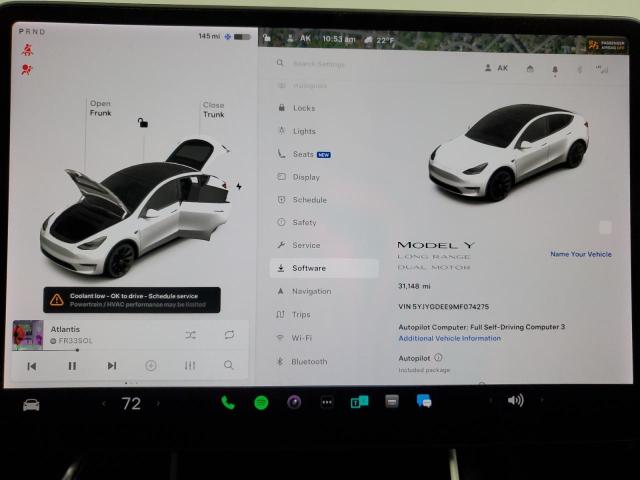The image size is (640, 480).
Task: Tap the upper red seatbelt warning icon
Action: (x=27, y=50)
